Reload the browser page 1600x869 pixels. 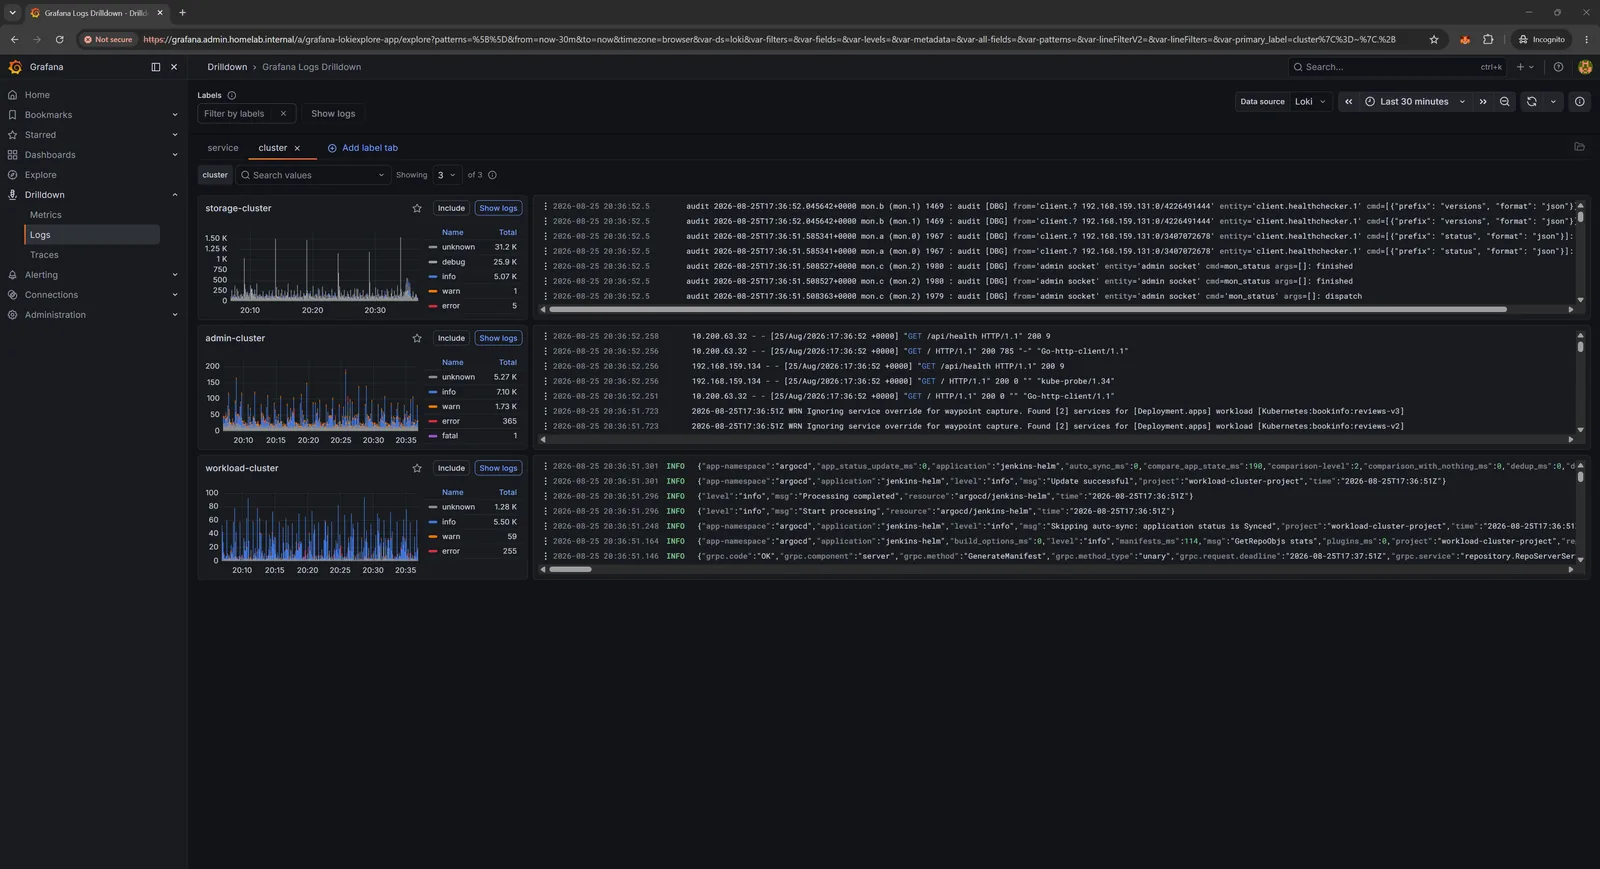(59, 39)
